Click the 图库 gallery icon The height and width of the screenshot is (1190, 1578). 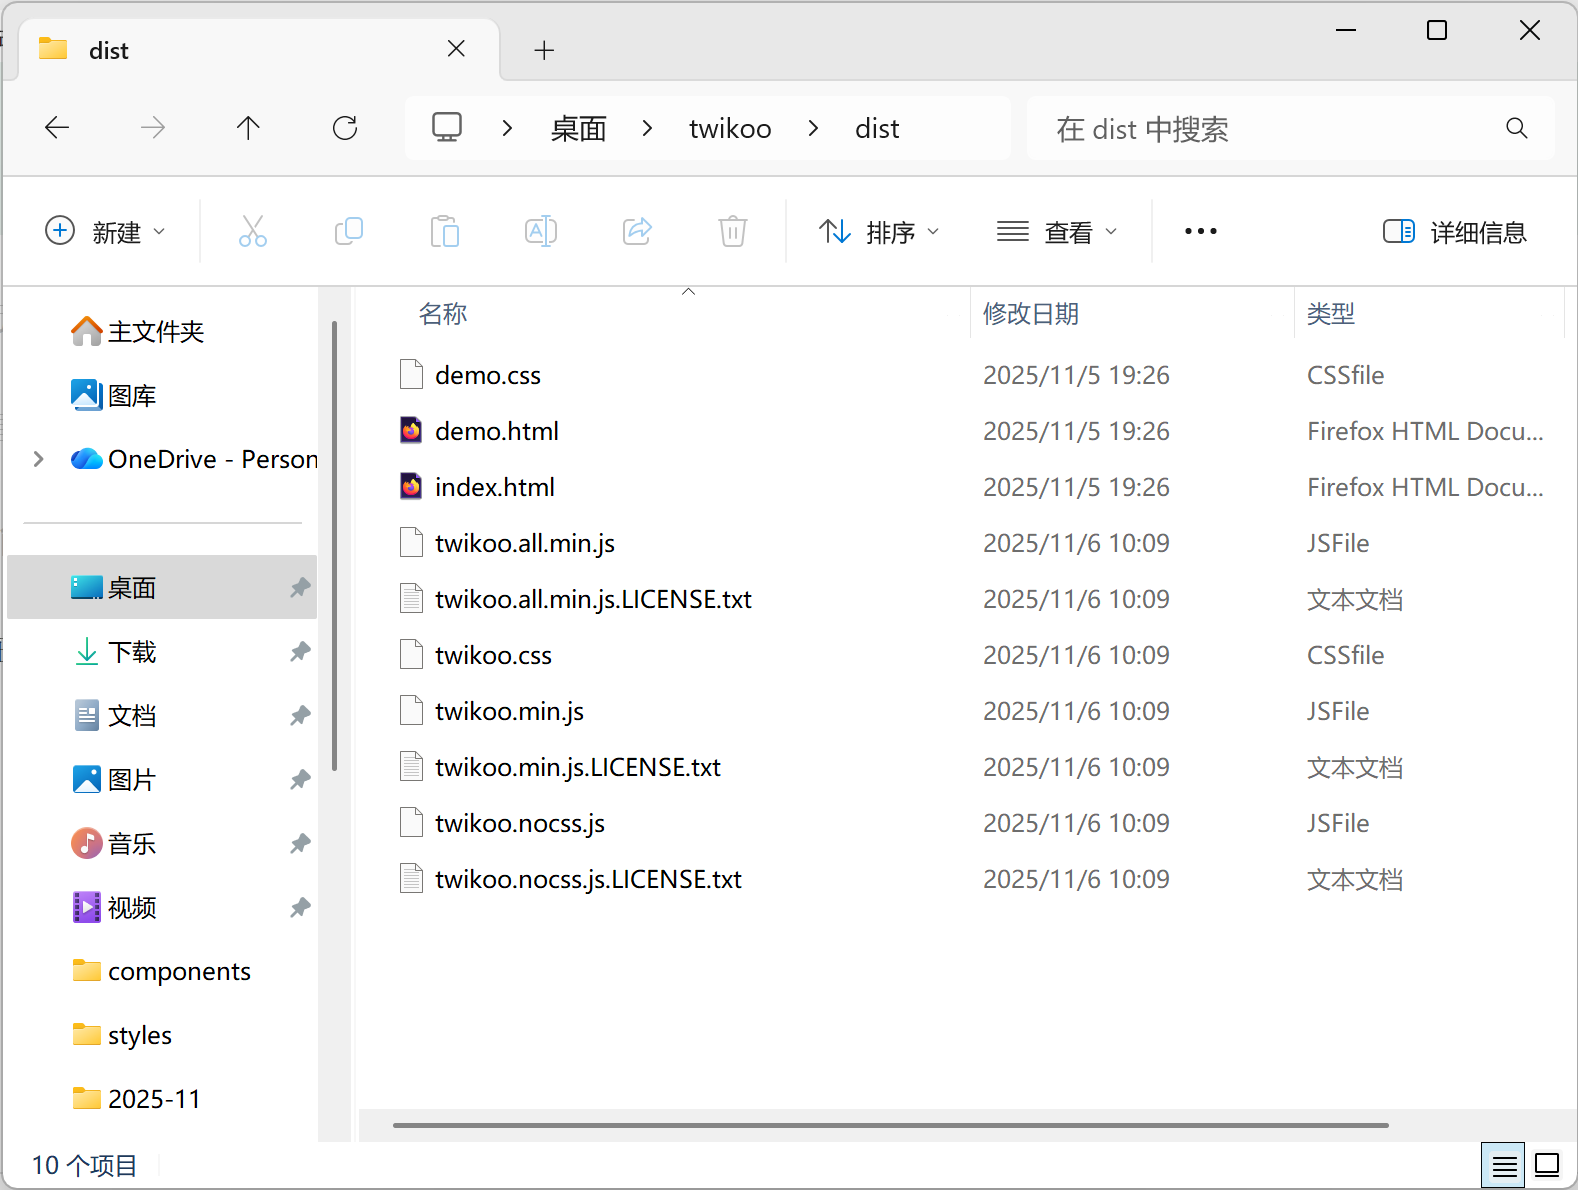tap(87, 395)
